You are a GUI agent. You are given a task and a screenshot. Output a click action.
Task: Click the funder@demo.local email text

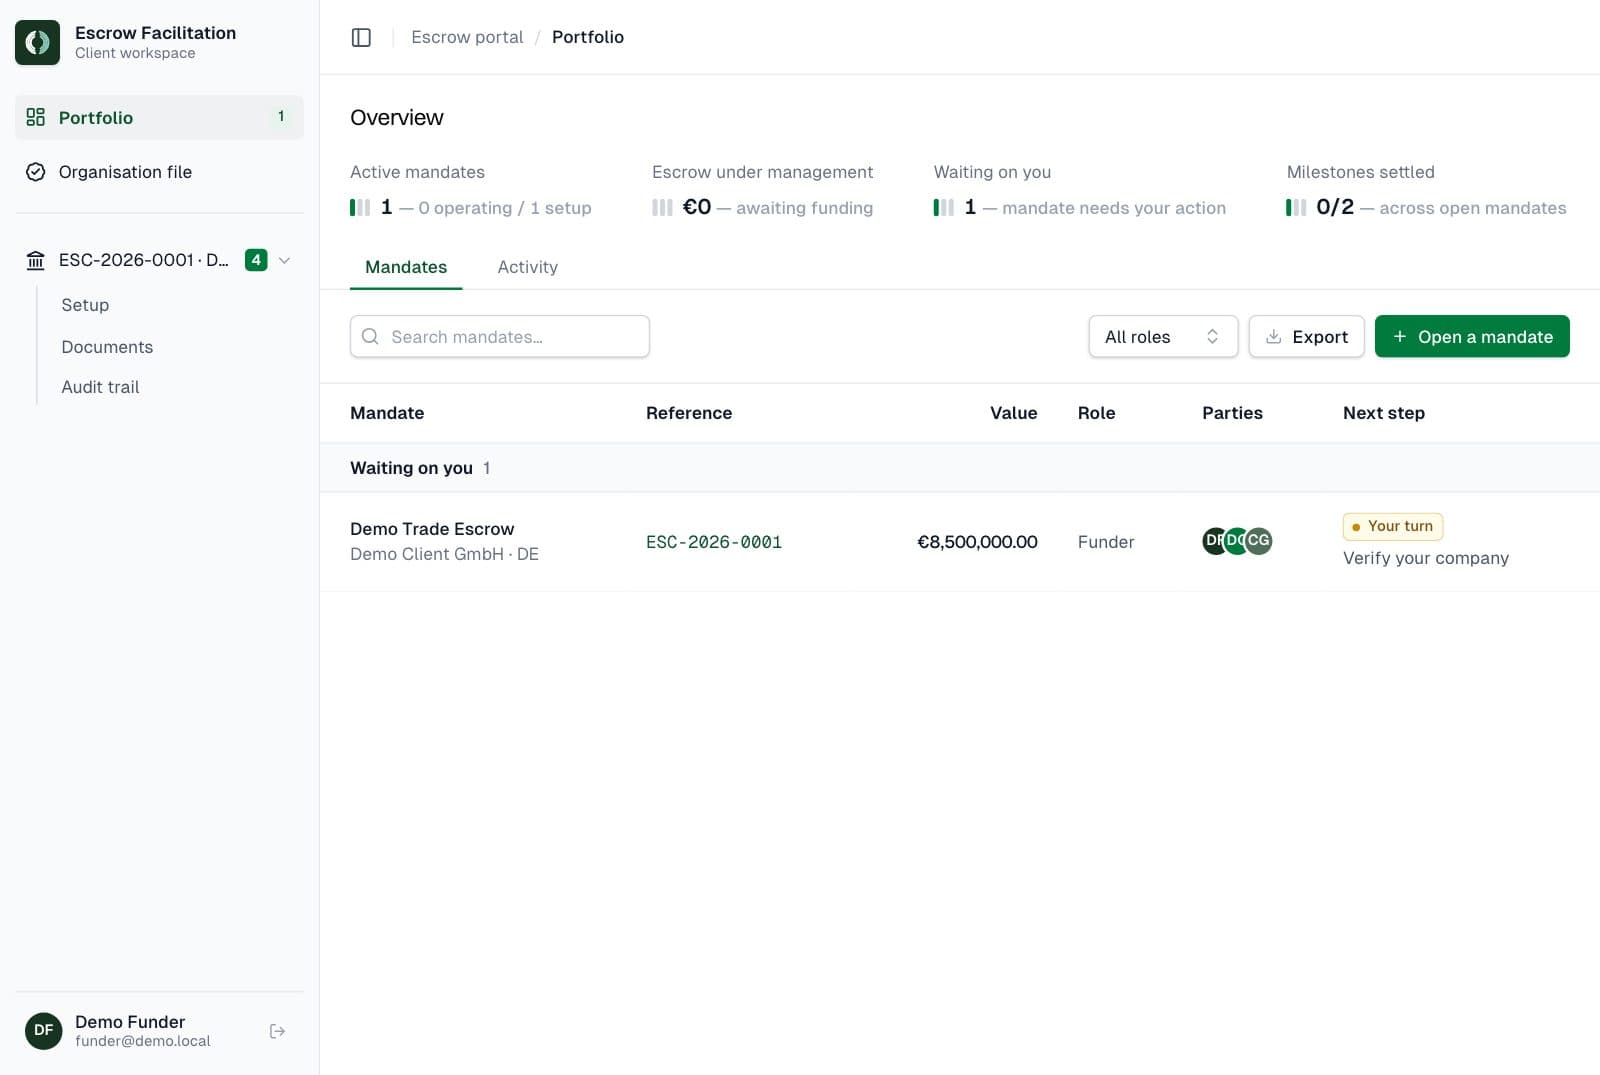click(x=143, y=1041)
